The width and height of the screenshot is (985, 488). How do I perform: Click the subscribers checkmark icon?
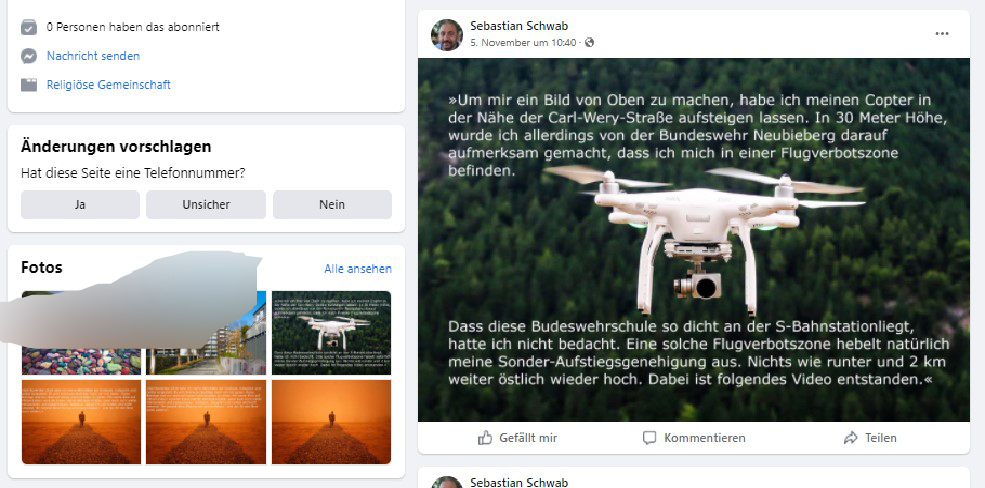pos(29,27)
